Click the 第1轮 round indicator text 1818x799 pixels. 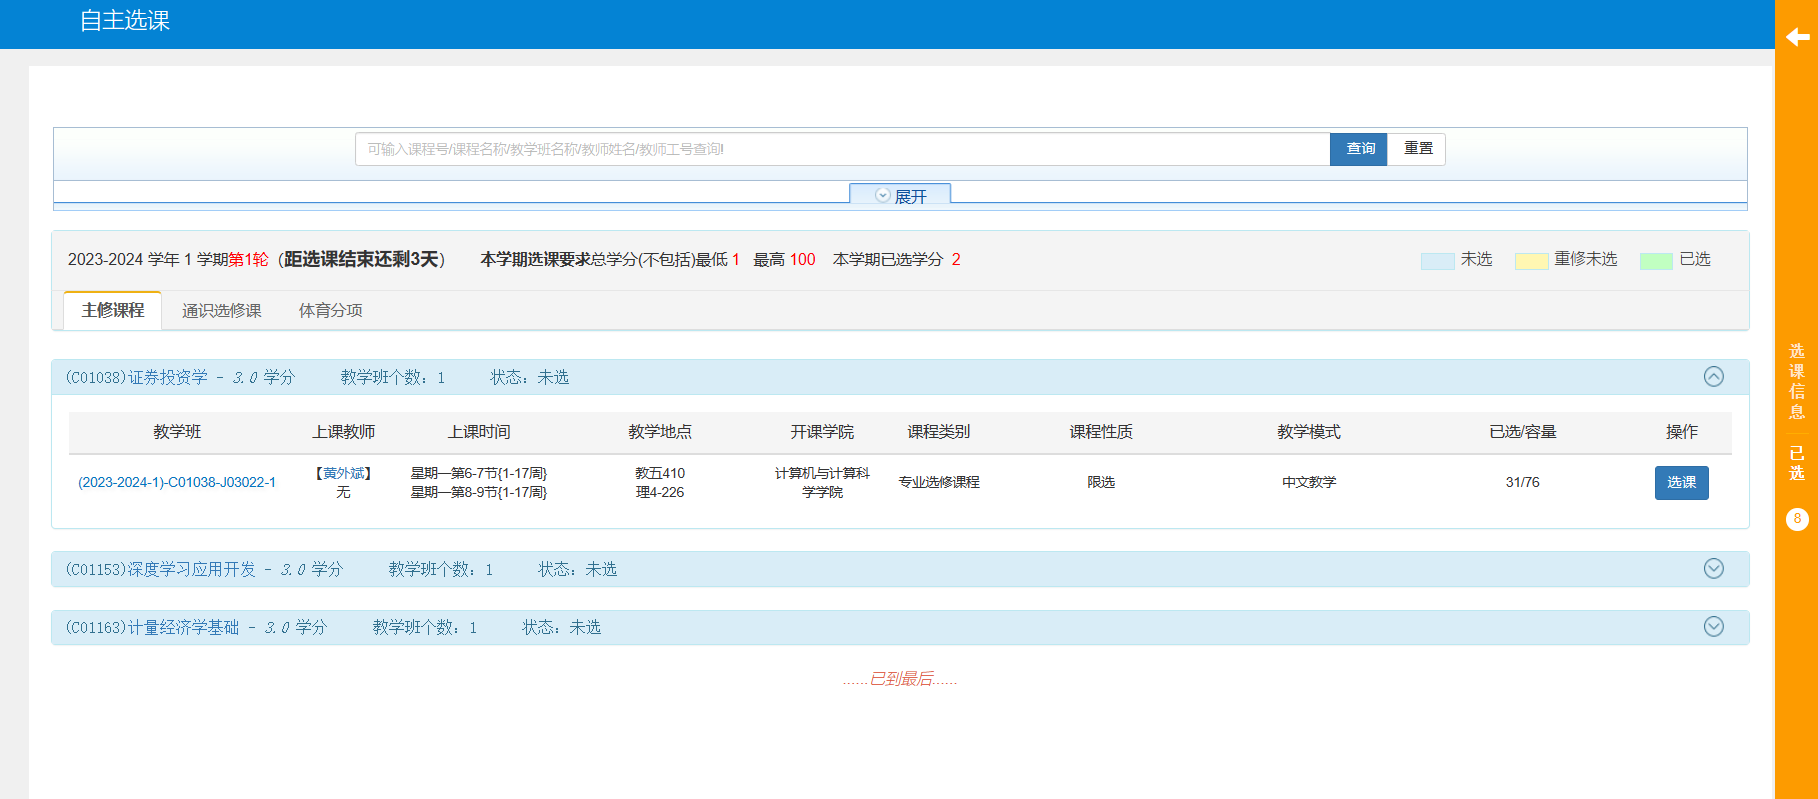click(249, 260)
